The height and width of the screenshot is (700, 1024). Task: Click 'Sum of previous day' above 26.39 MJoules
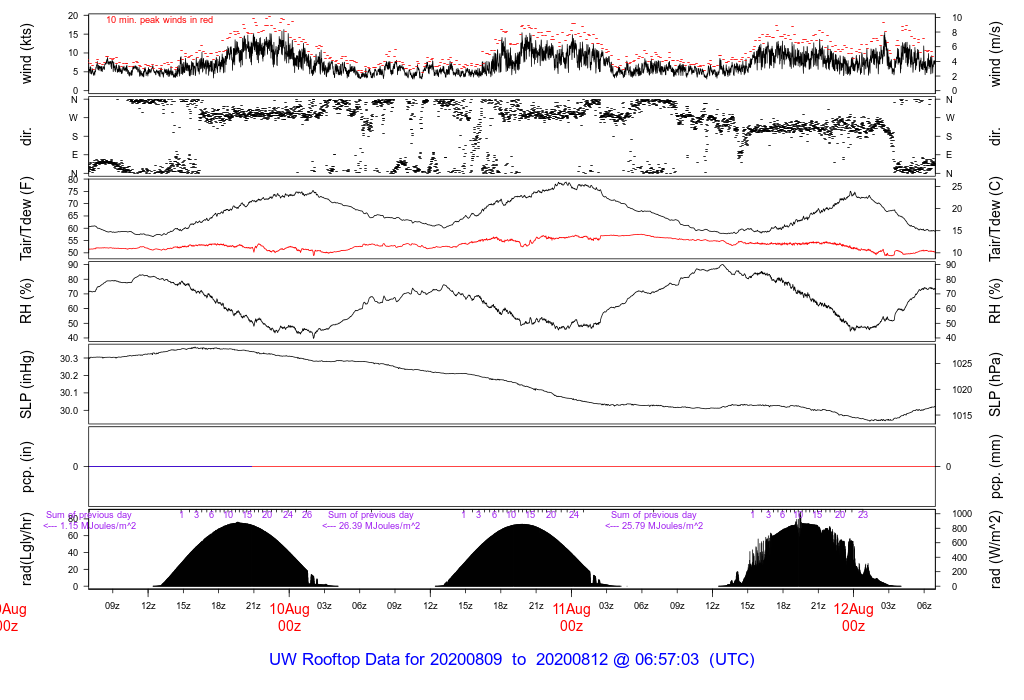(371, 515)
